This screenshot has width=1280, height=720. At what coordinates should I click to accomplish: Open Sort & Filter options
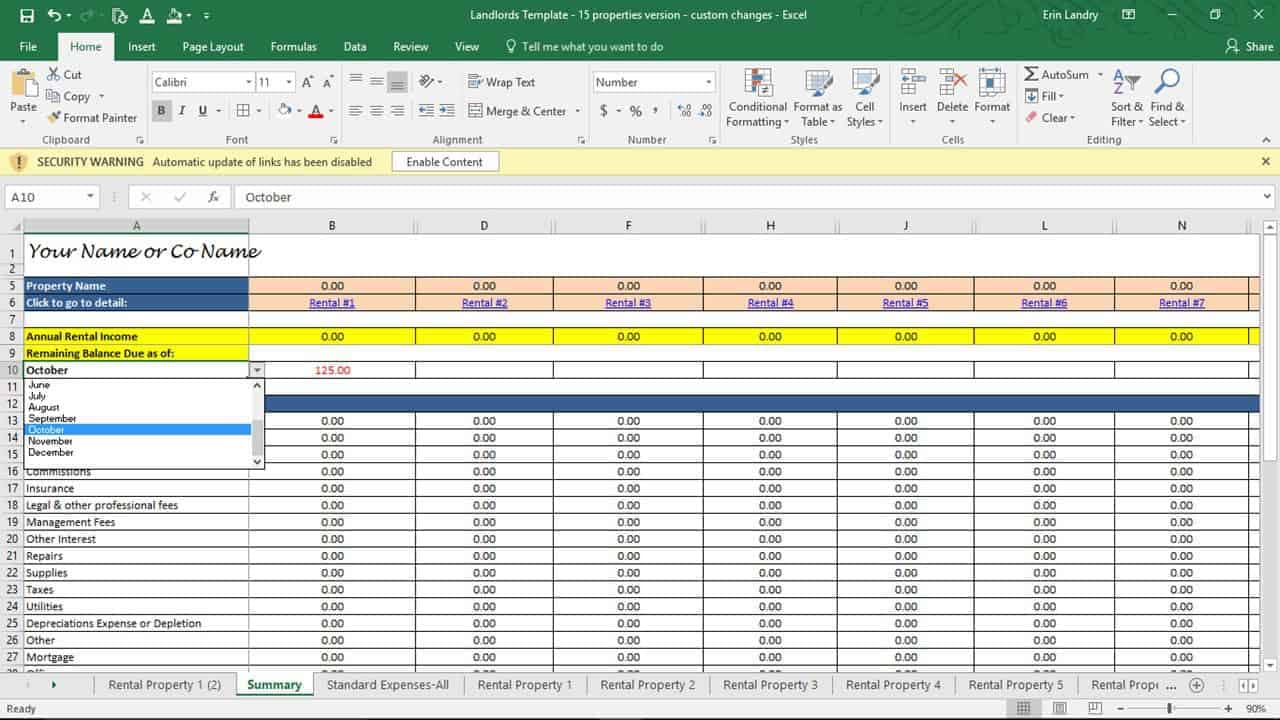pyautogui.click(x=1125, y=97)
